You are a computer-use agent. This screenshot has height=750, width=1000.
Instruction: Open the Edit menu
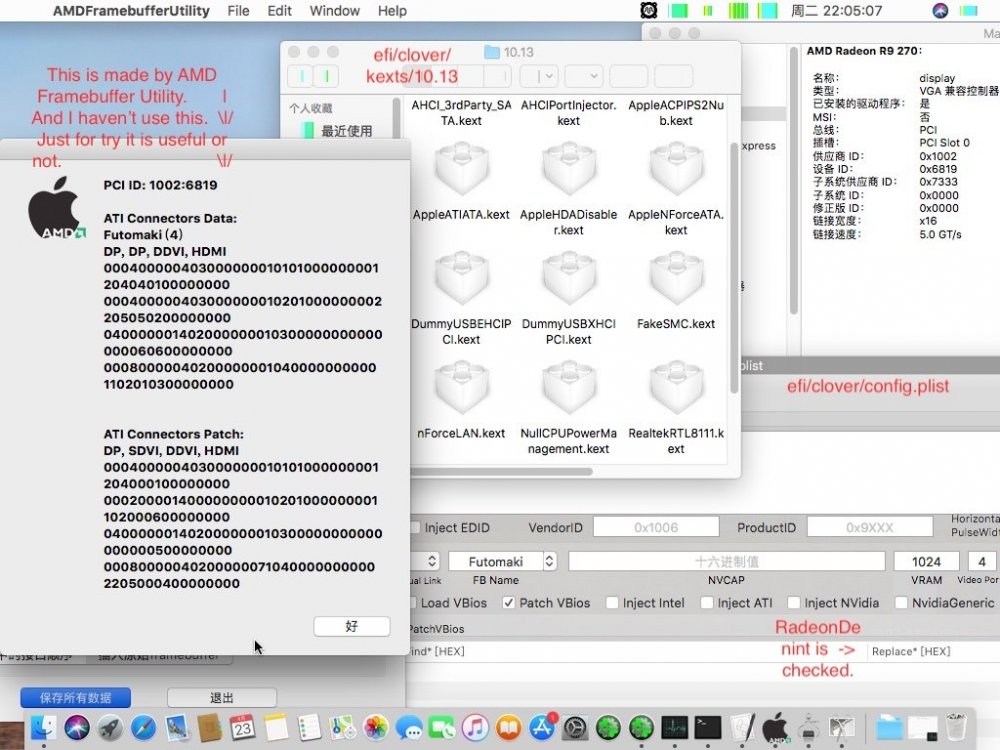[x=279, y=11]
